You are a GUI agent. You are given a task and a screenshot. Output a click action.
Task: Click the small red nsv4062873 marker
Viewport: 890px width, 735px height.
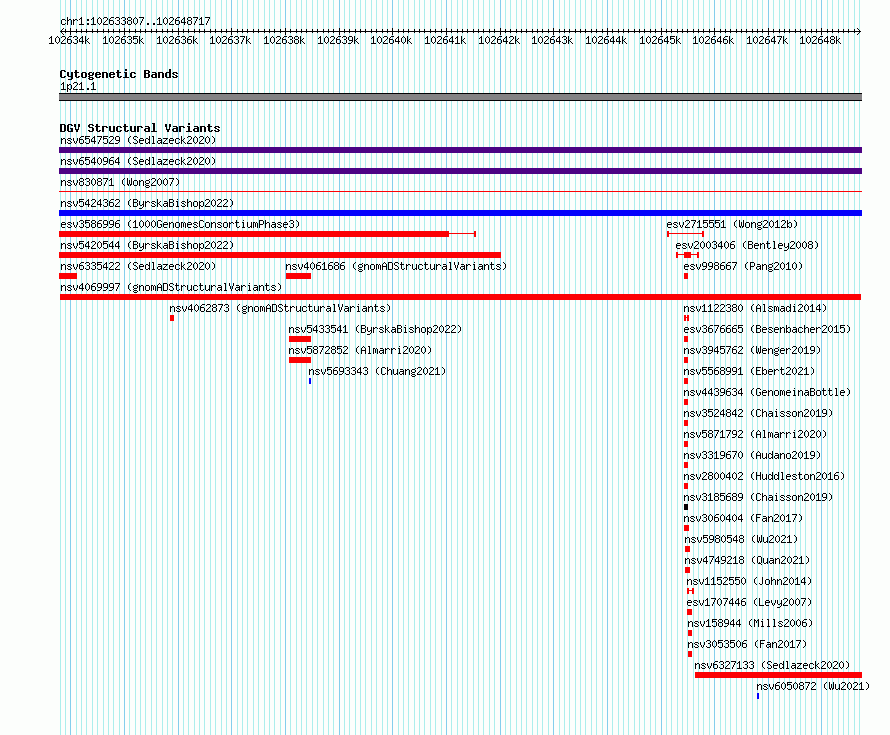pyautogui.click(x=172, y=318)
